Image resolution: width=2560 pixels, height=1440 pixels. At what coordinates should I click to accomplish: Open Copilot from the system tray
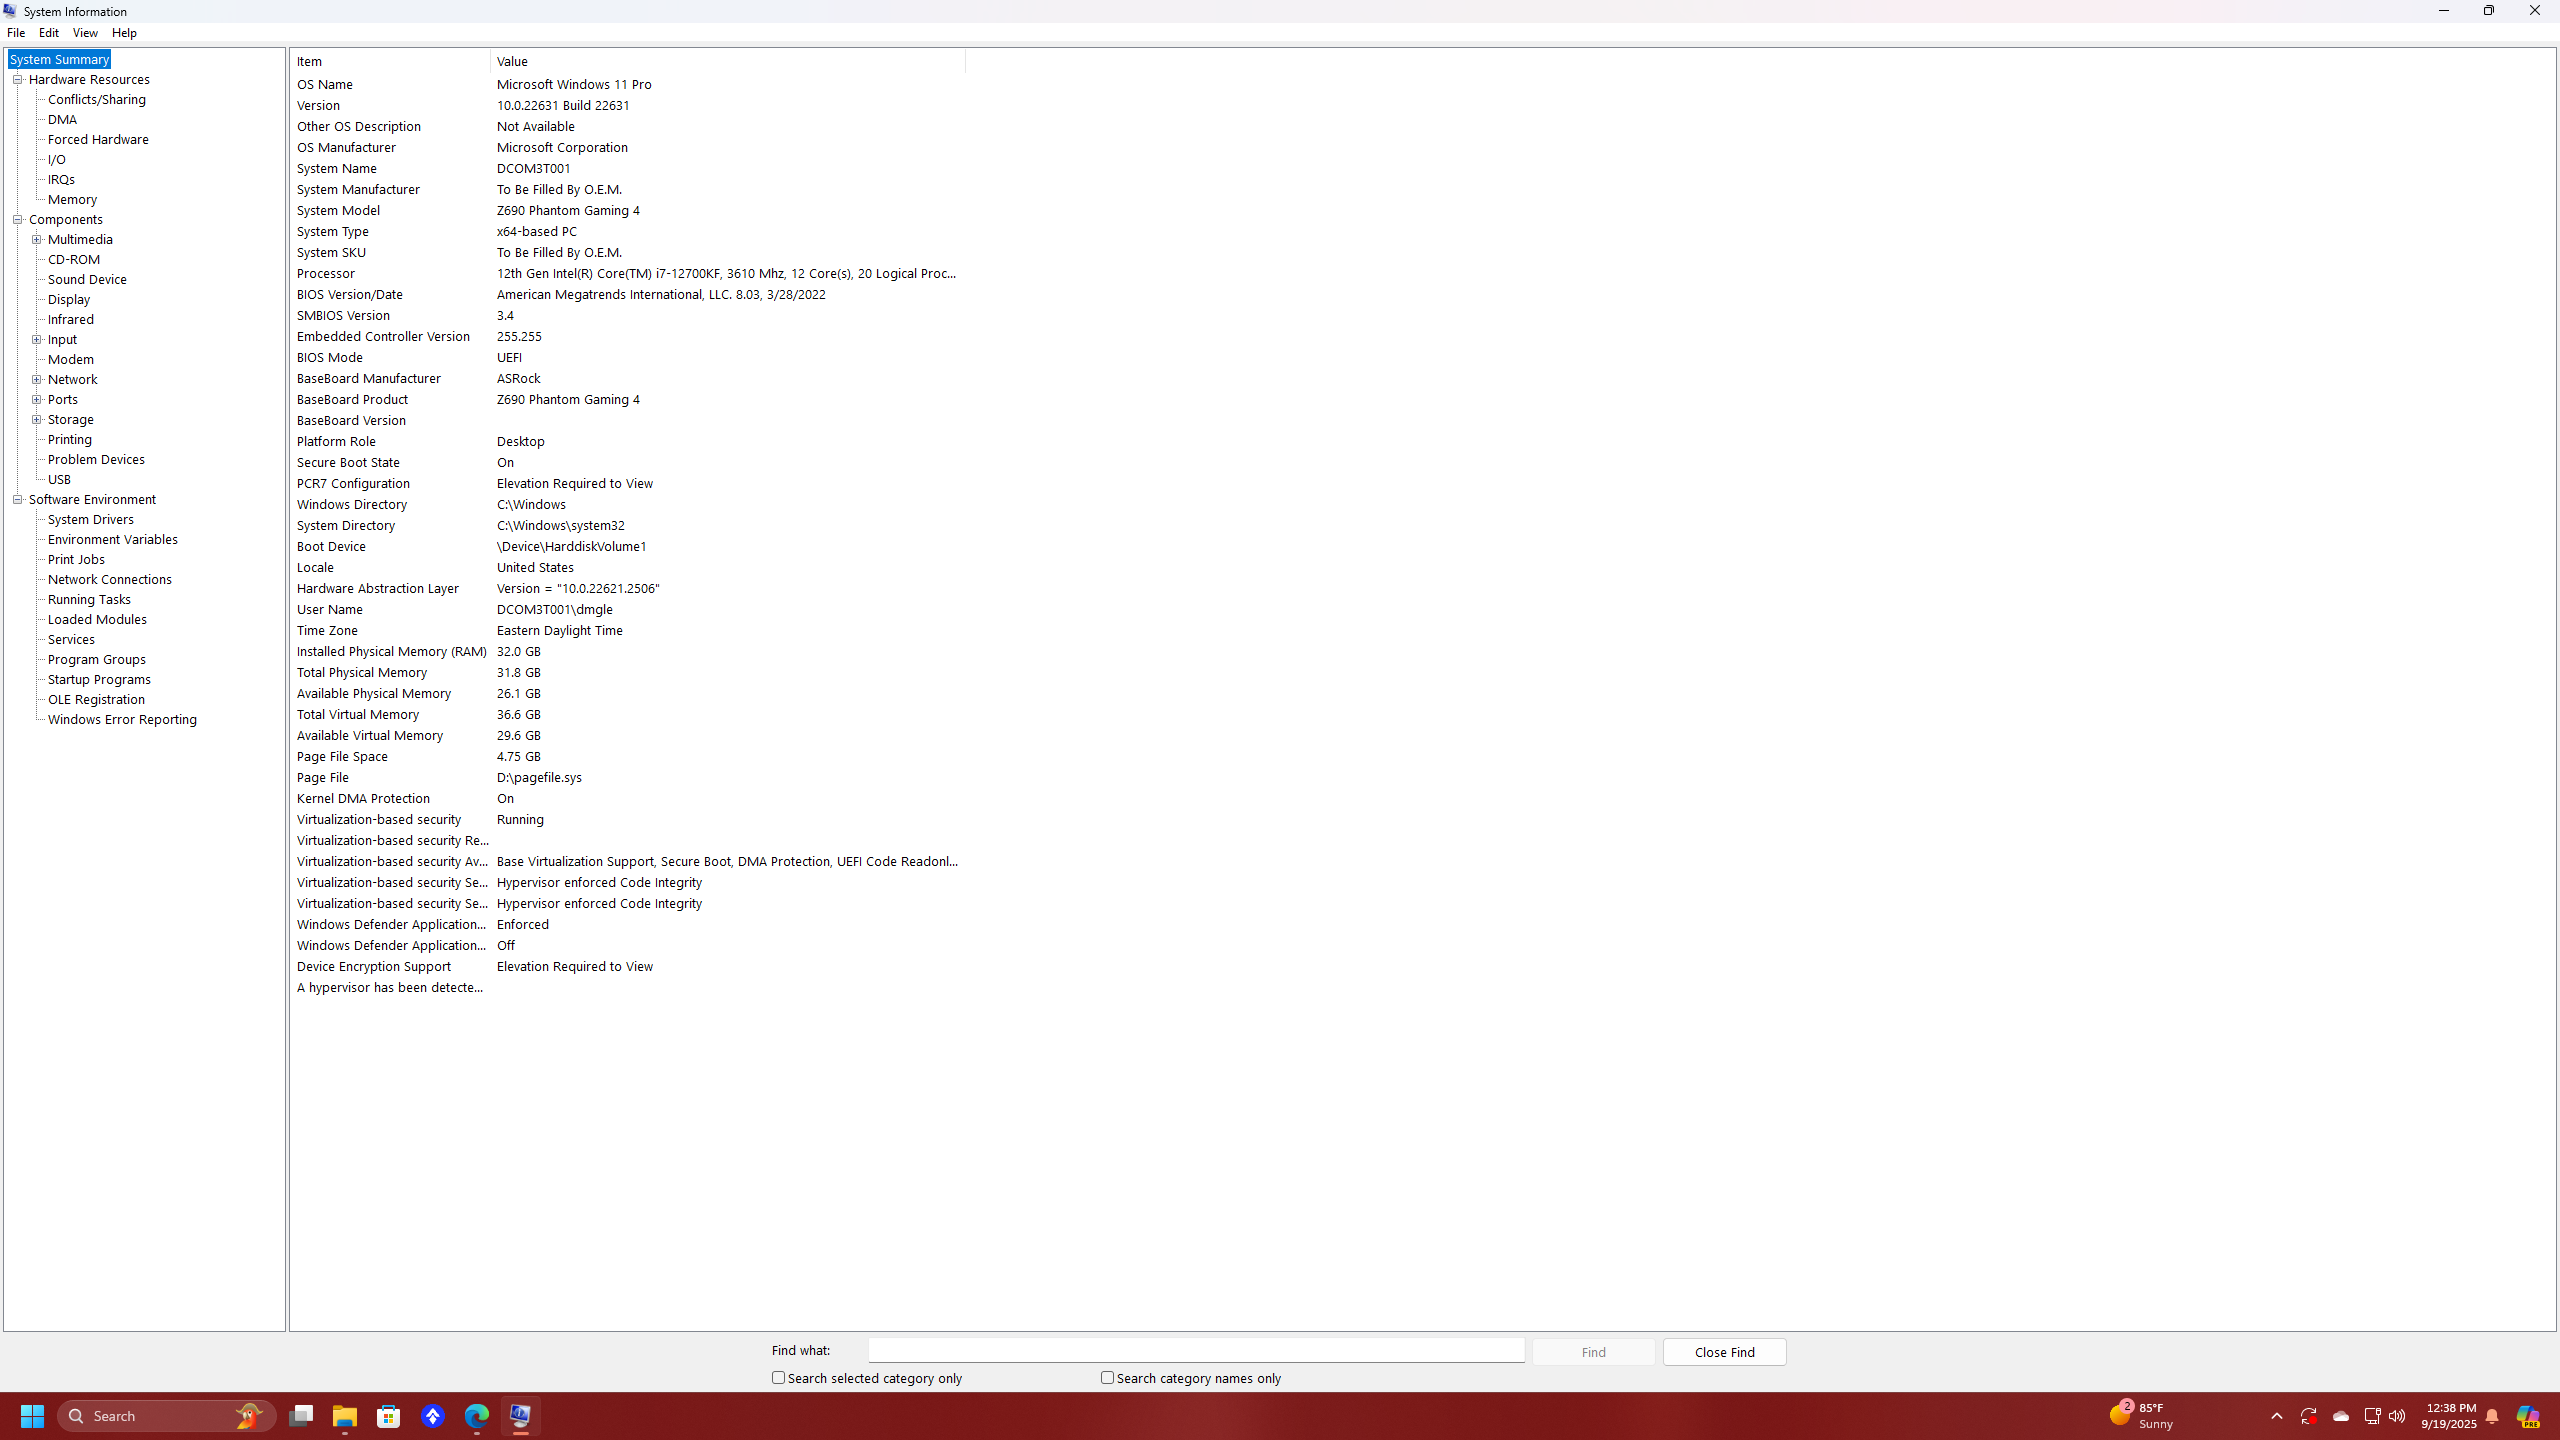point(2530,1416)
